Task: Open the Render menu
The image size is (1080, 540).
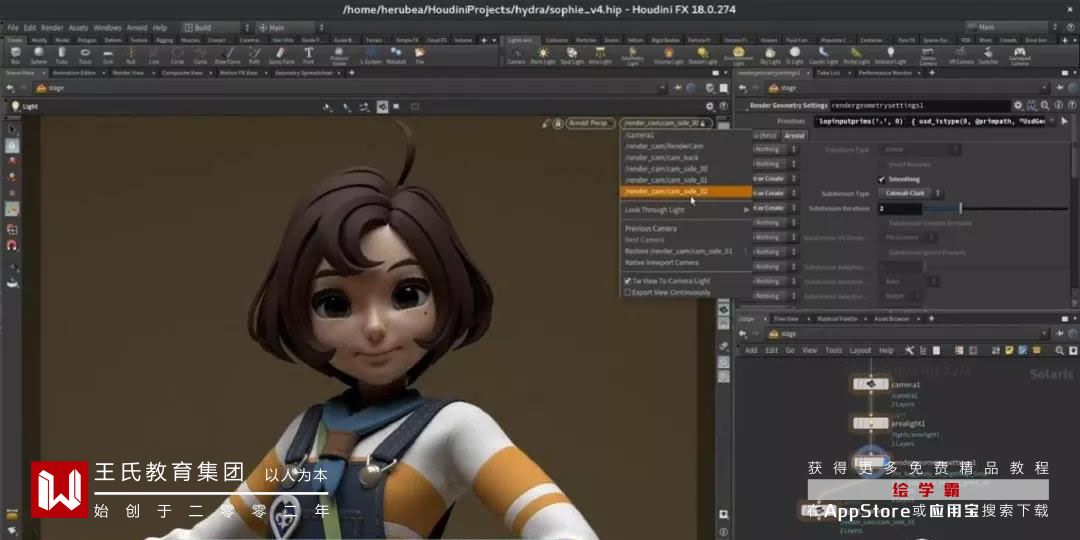Action: pyautogui.click(x=52, y=28)
